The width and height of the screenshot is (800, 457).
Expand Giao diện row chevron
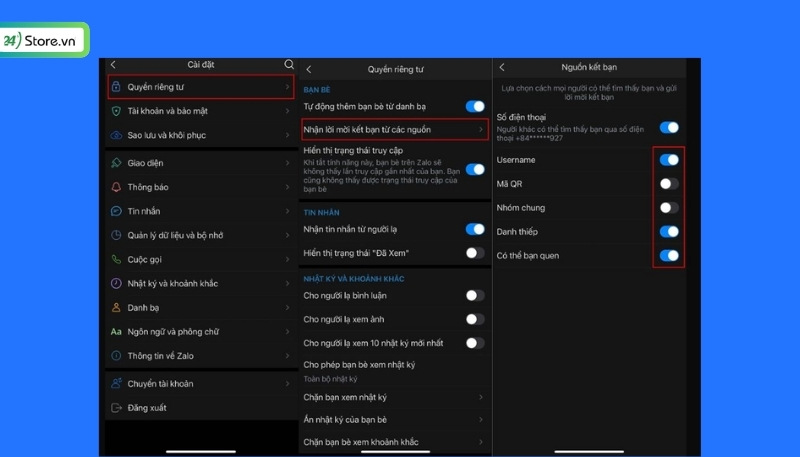(287, 163)
